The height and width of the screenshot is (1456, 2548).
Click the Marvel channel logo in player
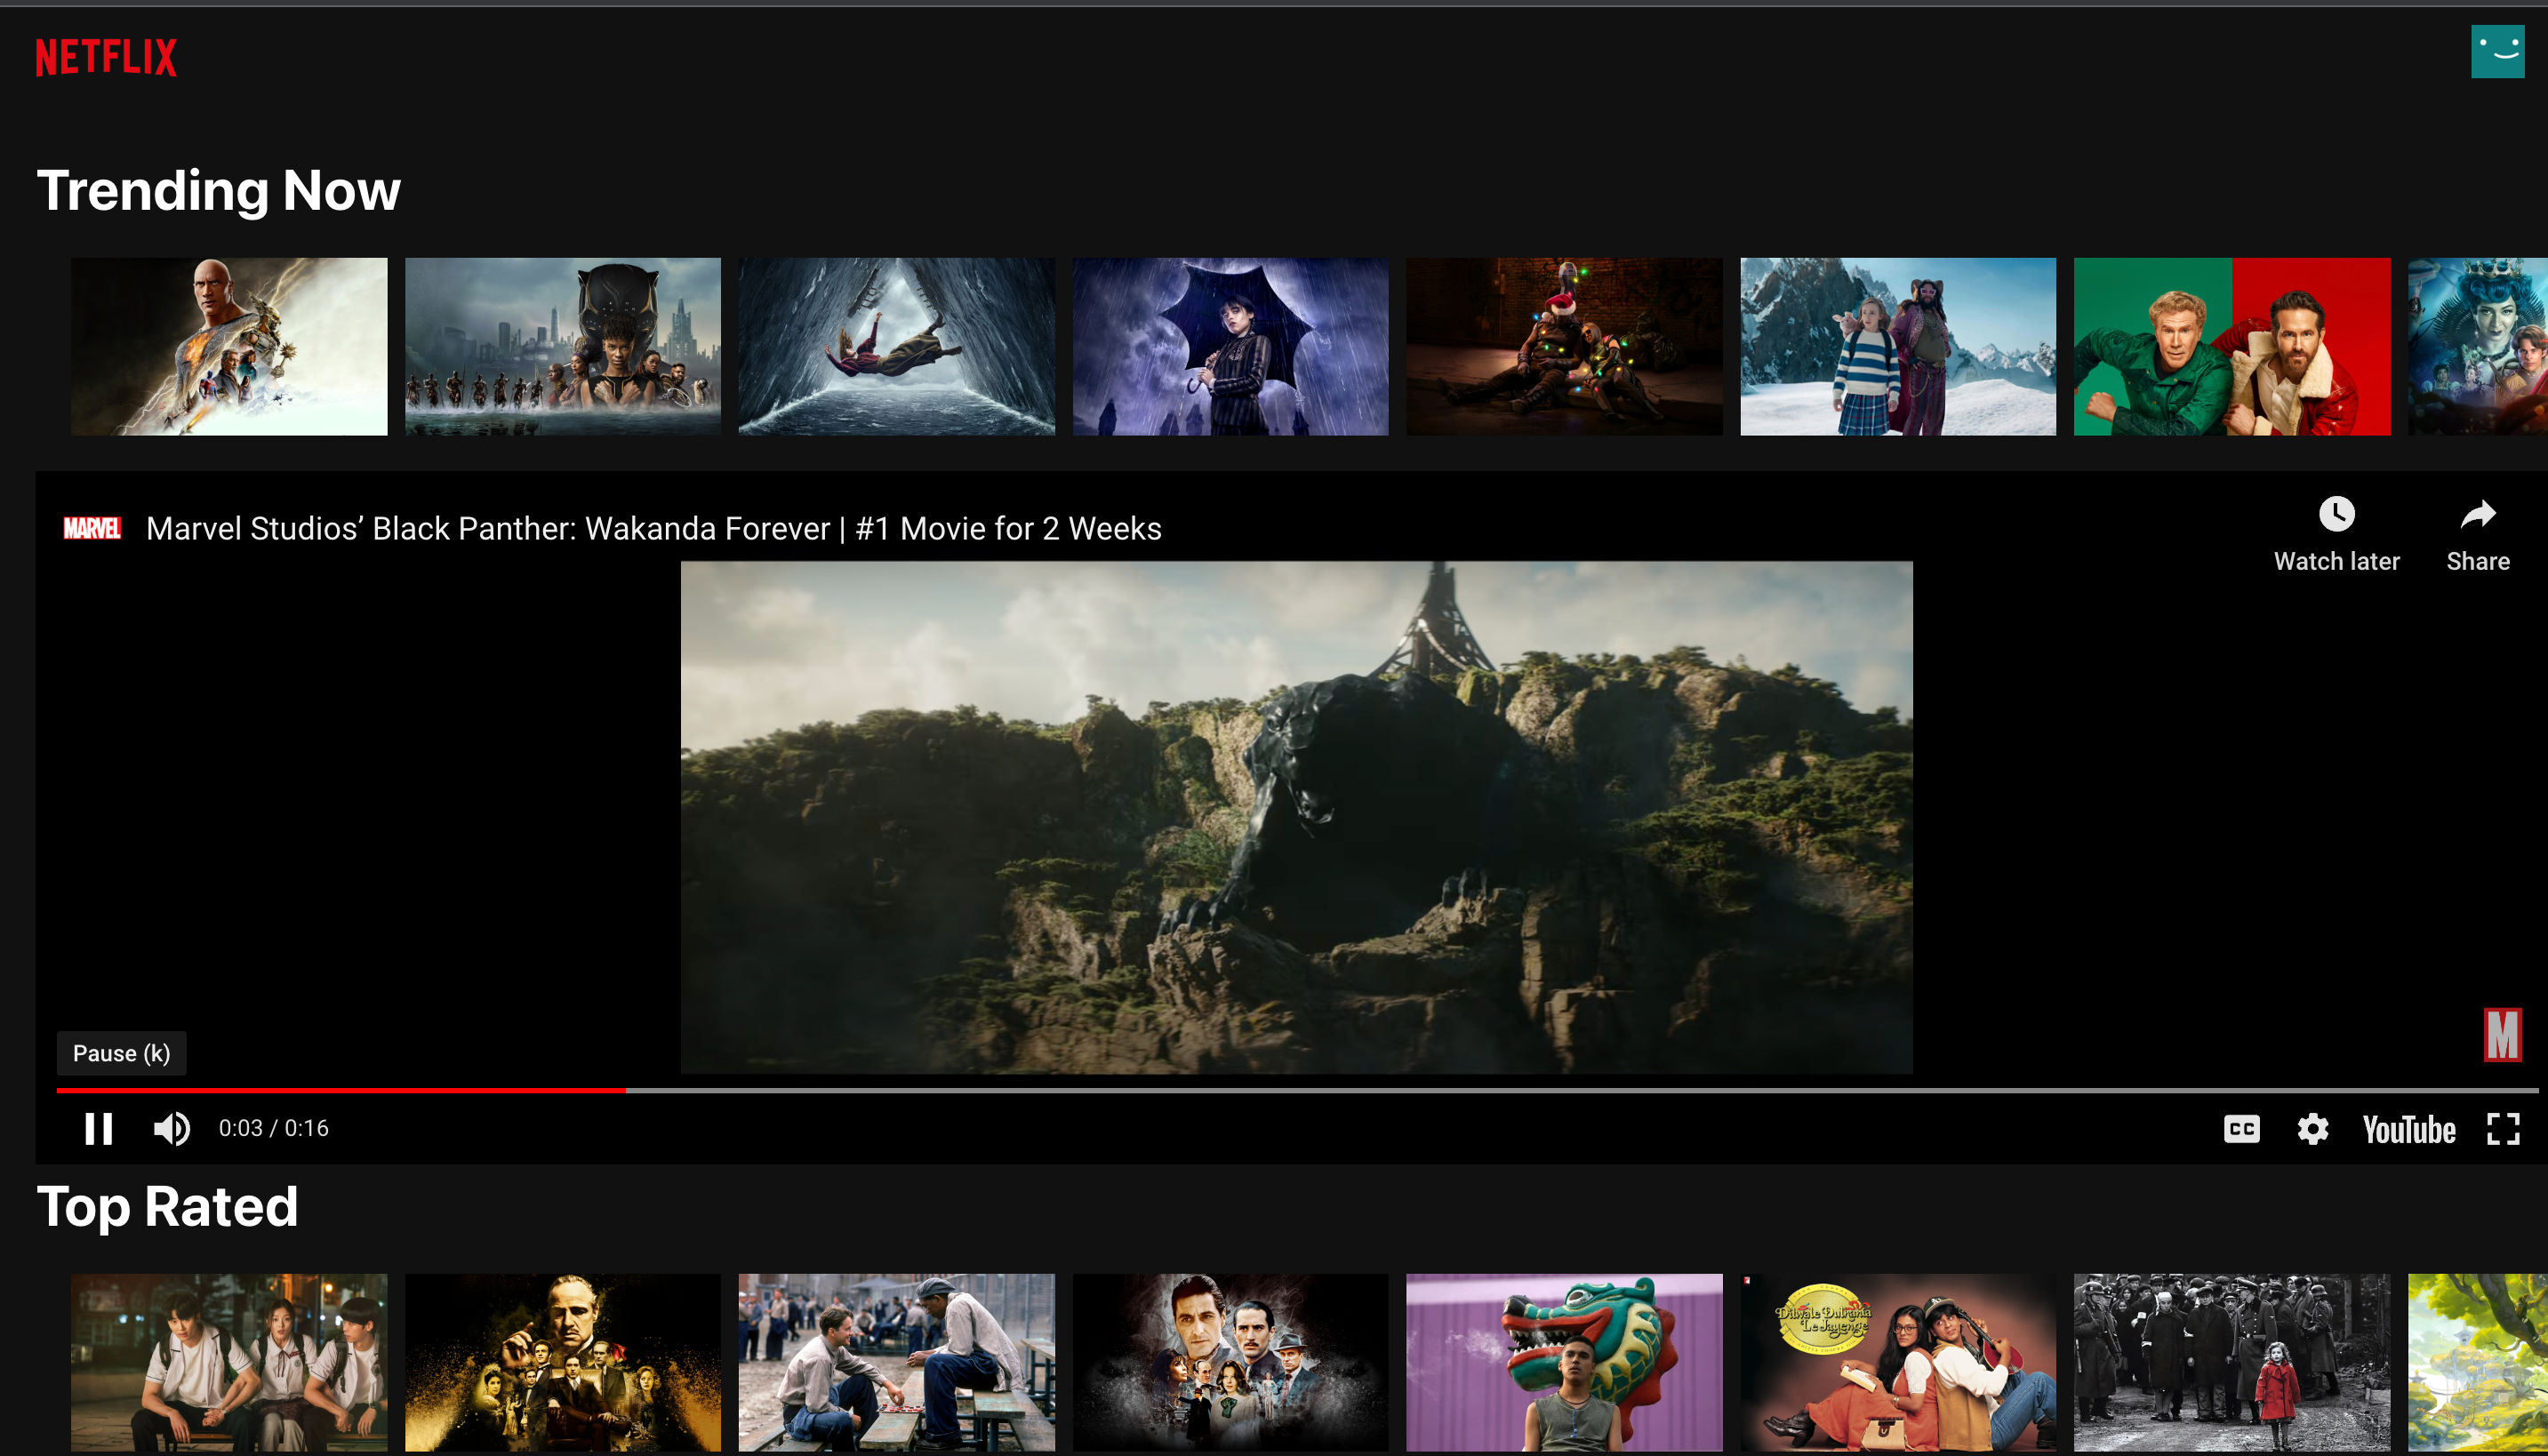pyautogui.click(x=92, y=528)
